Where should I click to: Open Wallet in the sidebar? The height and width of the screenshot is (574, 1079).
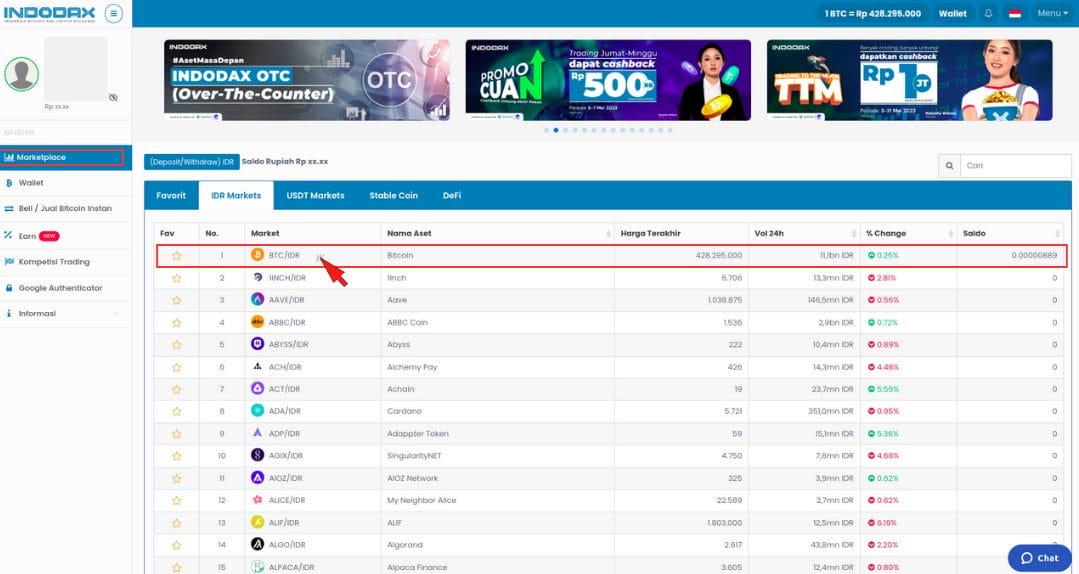tap(65, 183)
